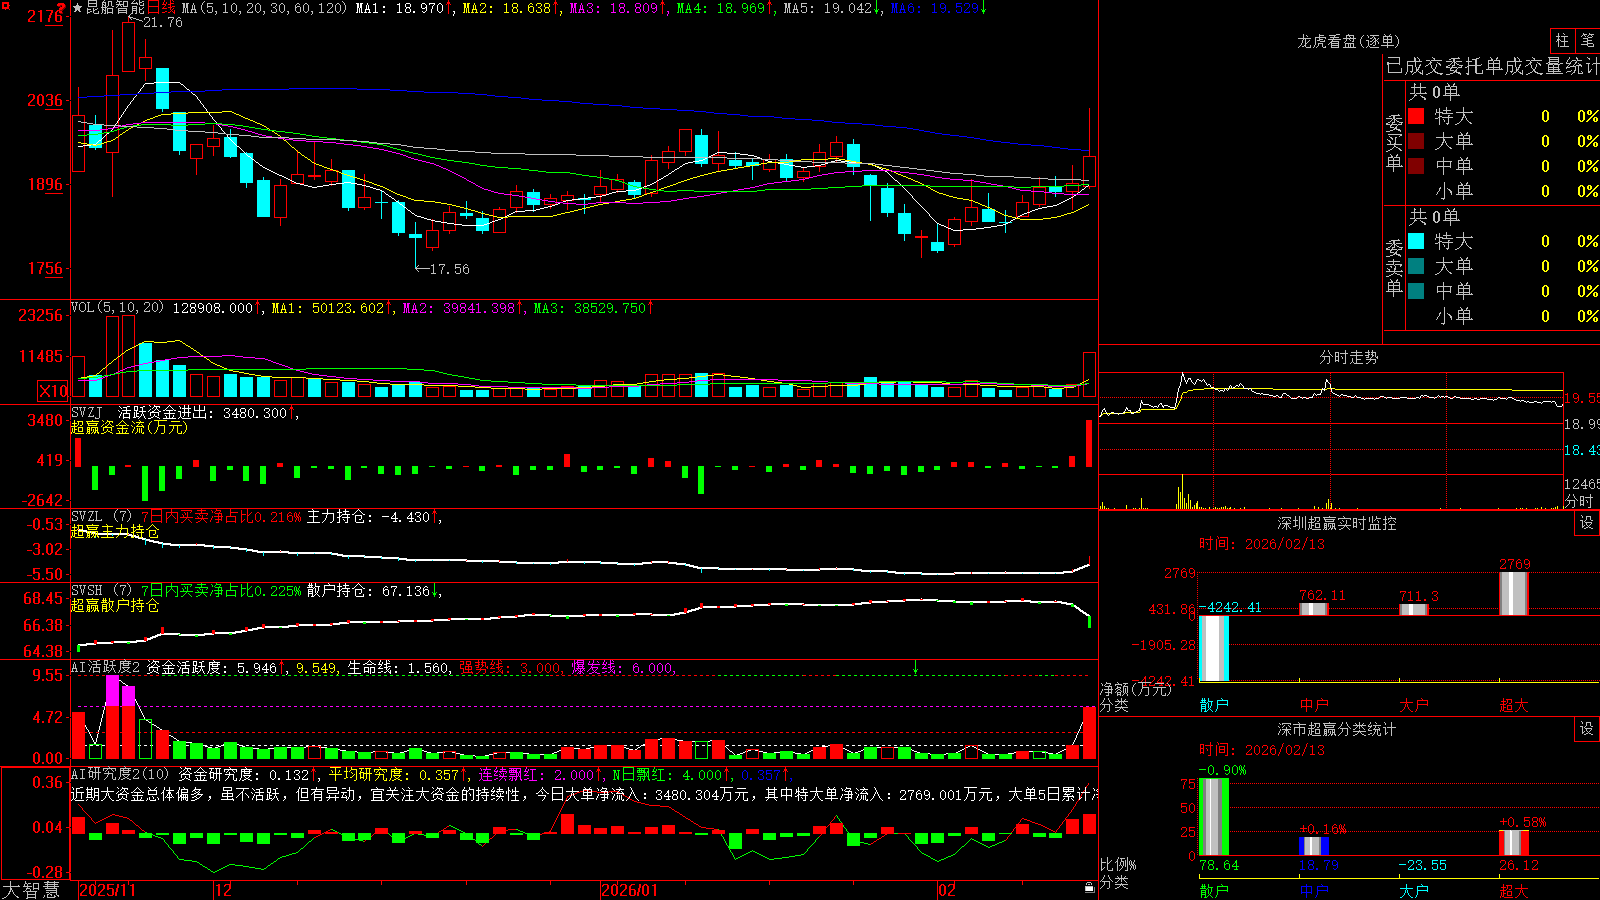The width and height of the screenshot is (1600, 900).
Task: Click the 21.76 high price label
Action: coord(163,22)
